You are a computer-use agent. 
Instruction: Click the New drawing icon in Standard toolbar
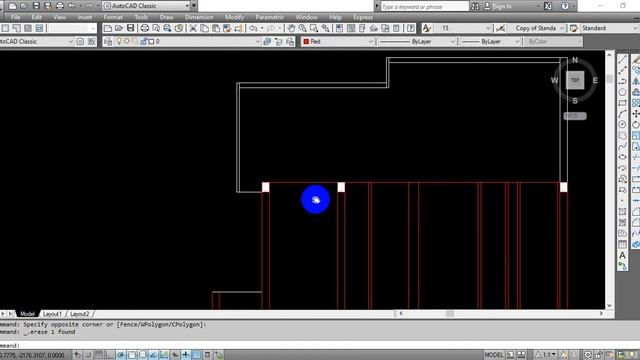pos(108,28)
